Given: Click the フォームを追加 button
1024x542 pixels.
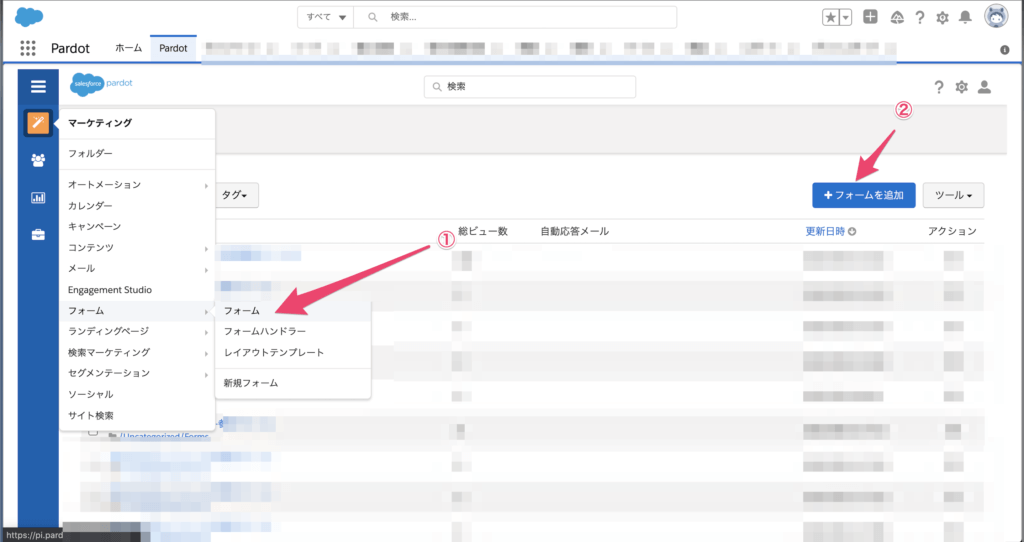Looking at the screenshot, I should 863,195.
